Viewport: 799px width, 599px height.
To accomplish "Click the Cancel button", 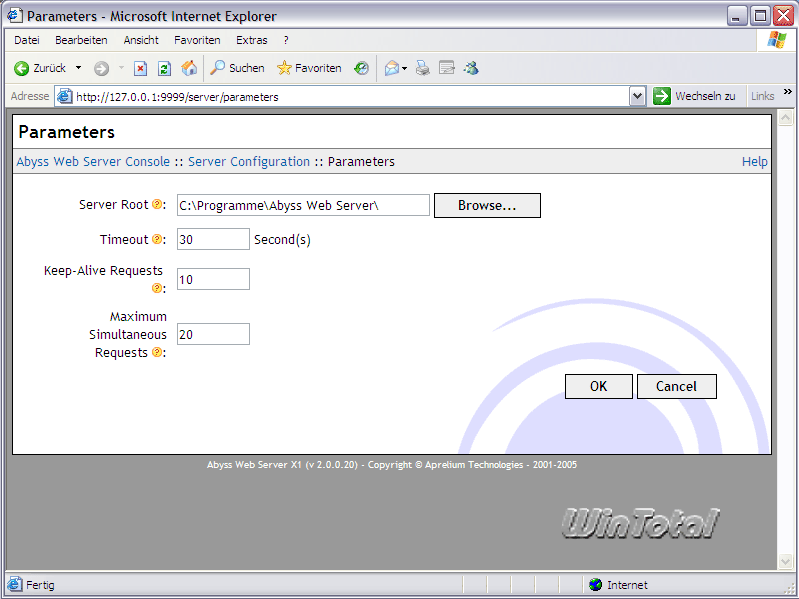I will pyautogui.click(x=677, y=387).
